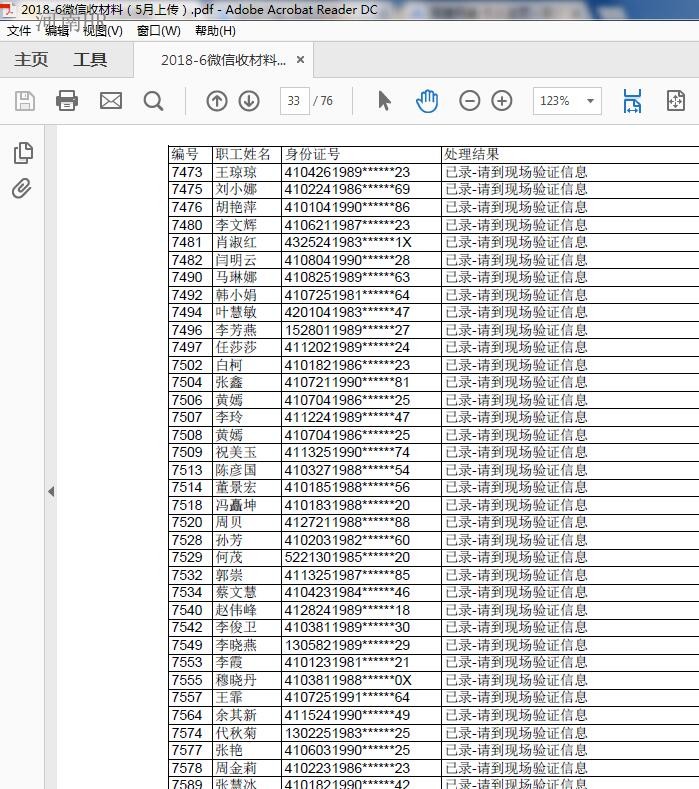
Task: Switch to the 工具 tab
Action: point(90,60)
